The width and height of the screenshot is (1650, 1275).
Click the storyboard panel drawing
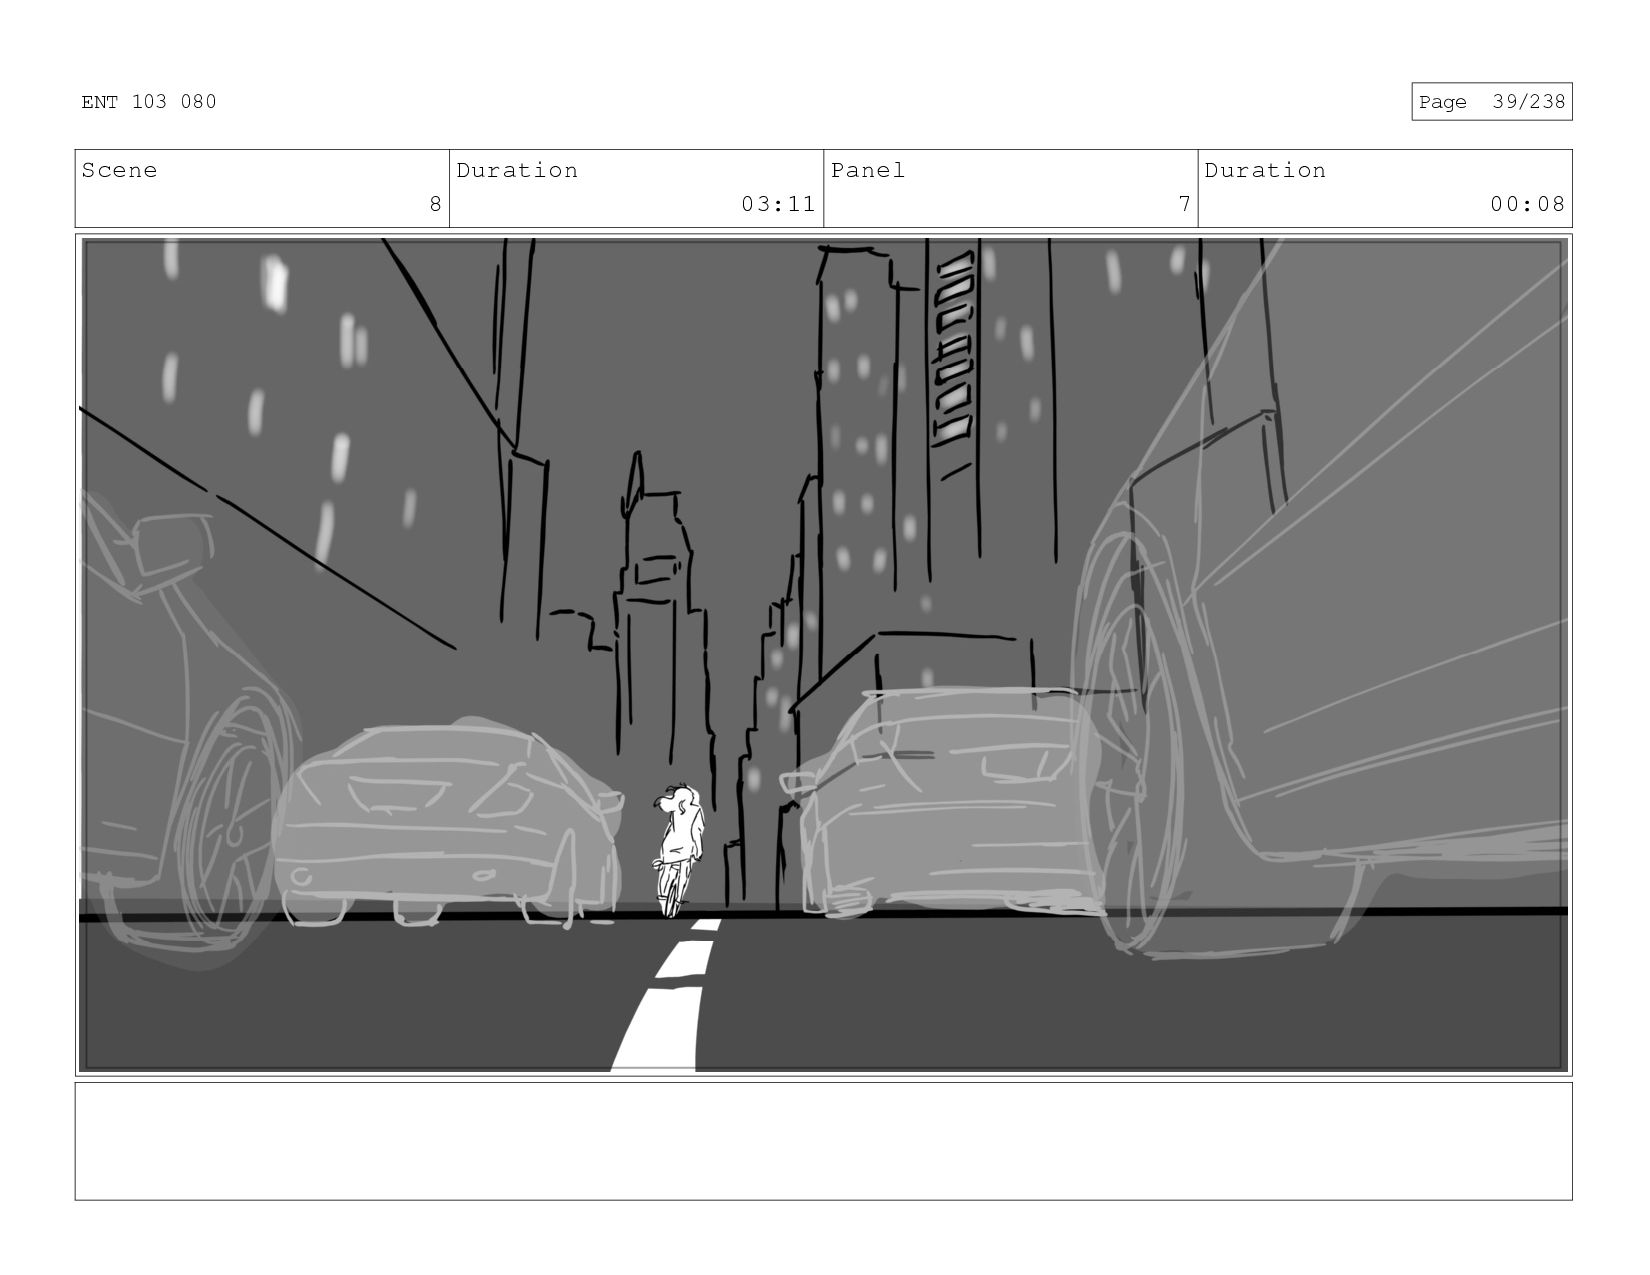pyautogui.click(x=823, y=655)
